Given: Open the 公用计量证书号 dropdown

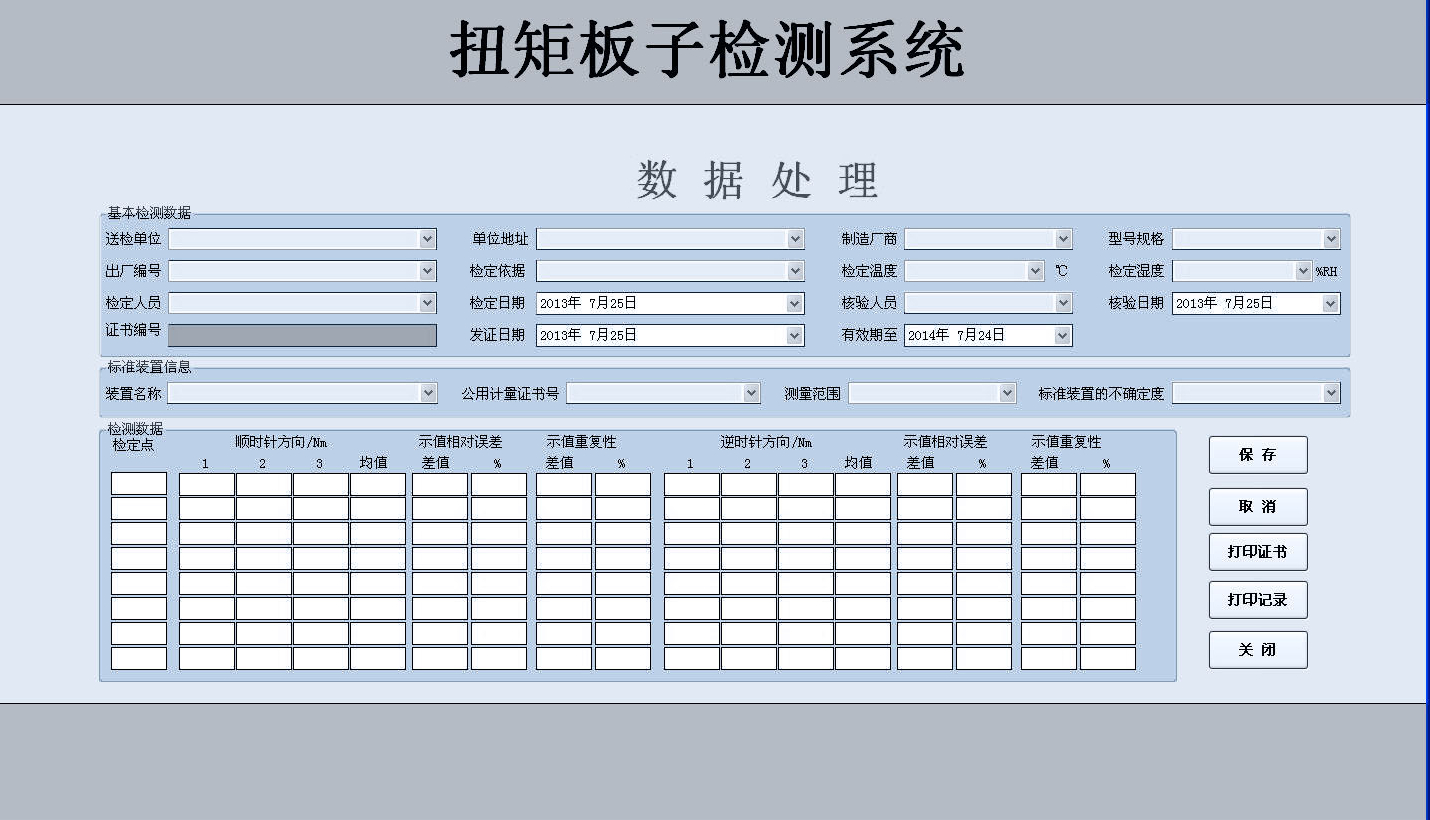Looking at the screenshot, I should [x=752, y=393].
